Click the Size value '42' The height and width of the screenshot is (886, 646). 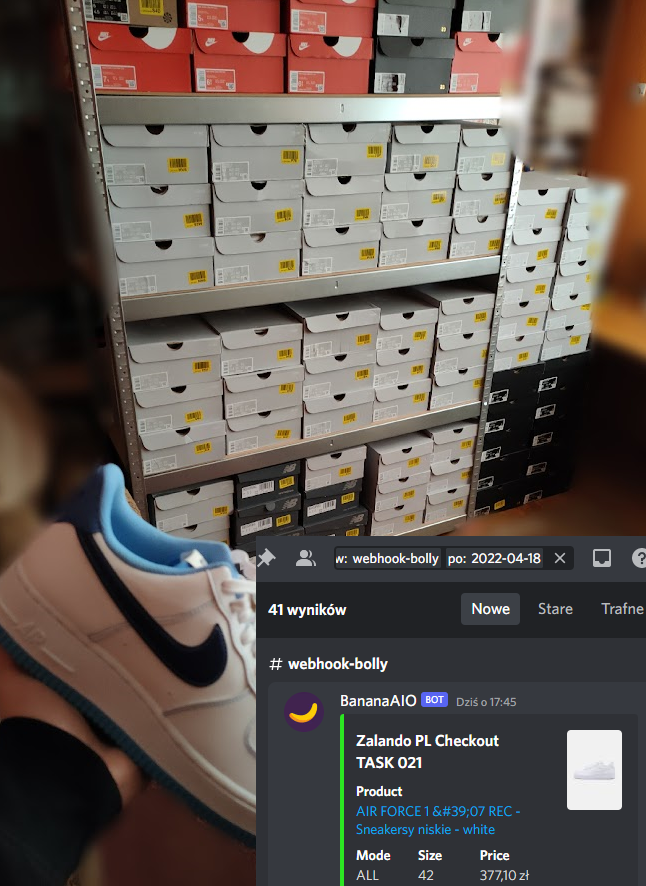[426, 875]
